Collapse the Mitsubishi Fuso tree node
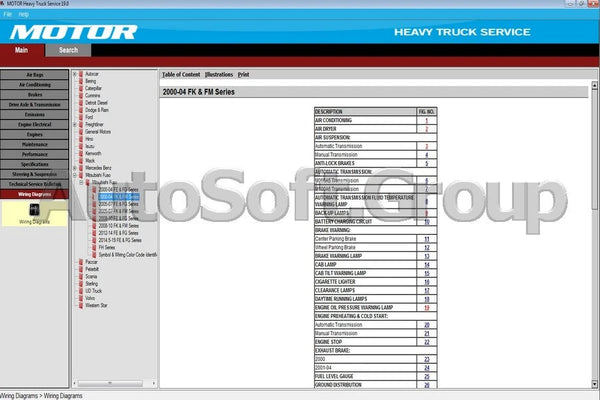This screenshot has width=600, height=400. tap(74, 175)
